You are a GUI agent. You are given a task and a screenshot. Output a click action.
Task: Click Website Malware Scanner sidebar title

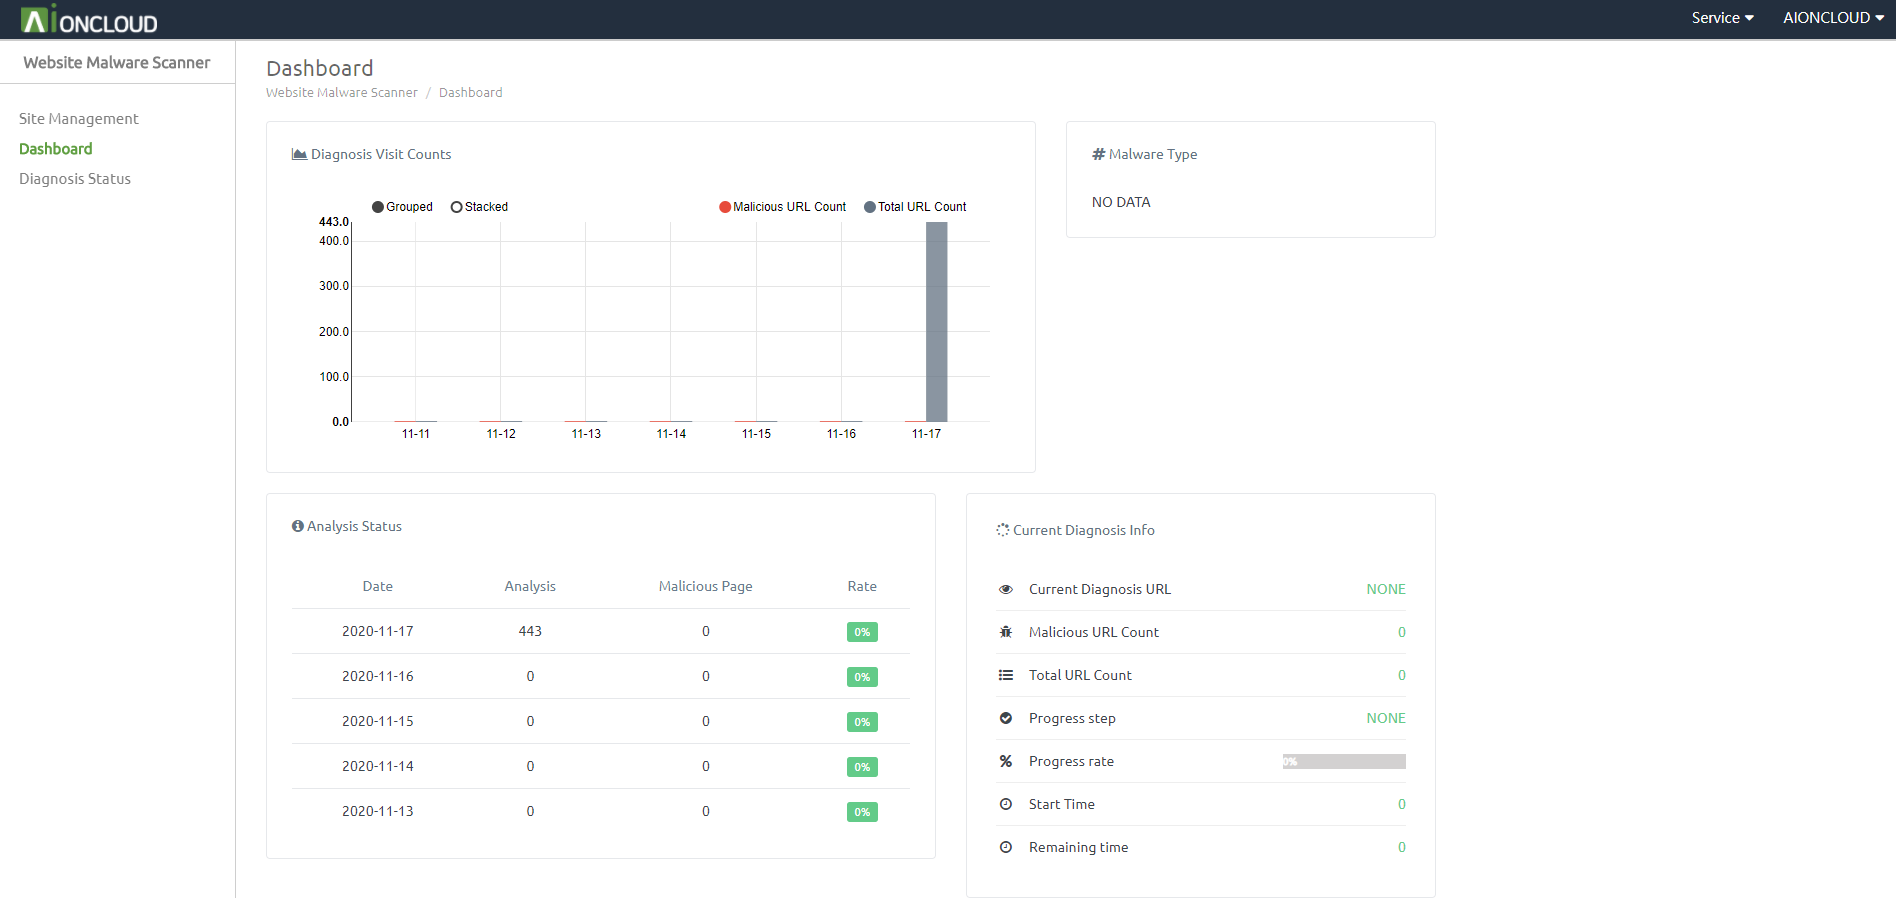point(117,63)
